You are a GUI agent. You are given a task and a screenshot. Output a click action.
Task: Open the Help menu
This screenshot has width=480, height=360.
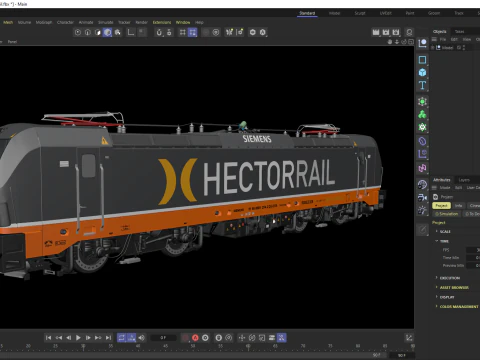[x=199, y=22]
